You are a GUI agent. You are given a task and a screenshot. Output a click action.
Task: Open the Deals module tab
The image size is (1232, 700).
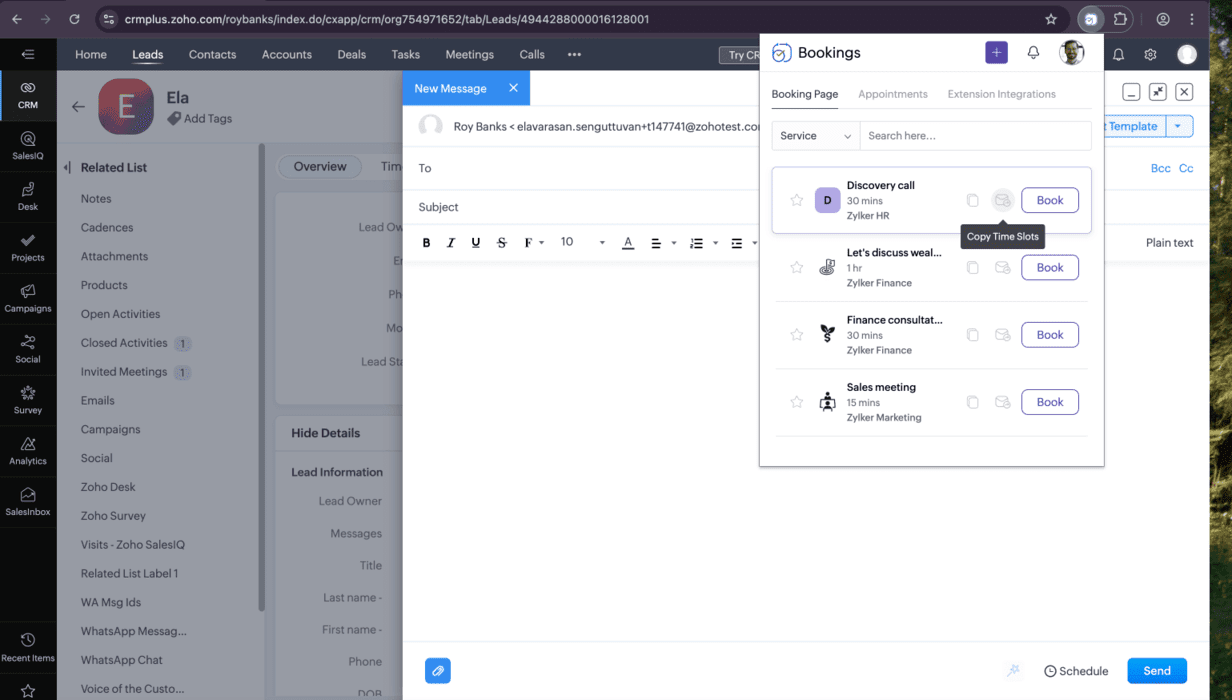tap(352, 55)
